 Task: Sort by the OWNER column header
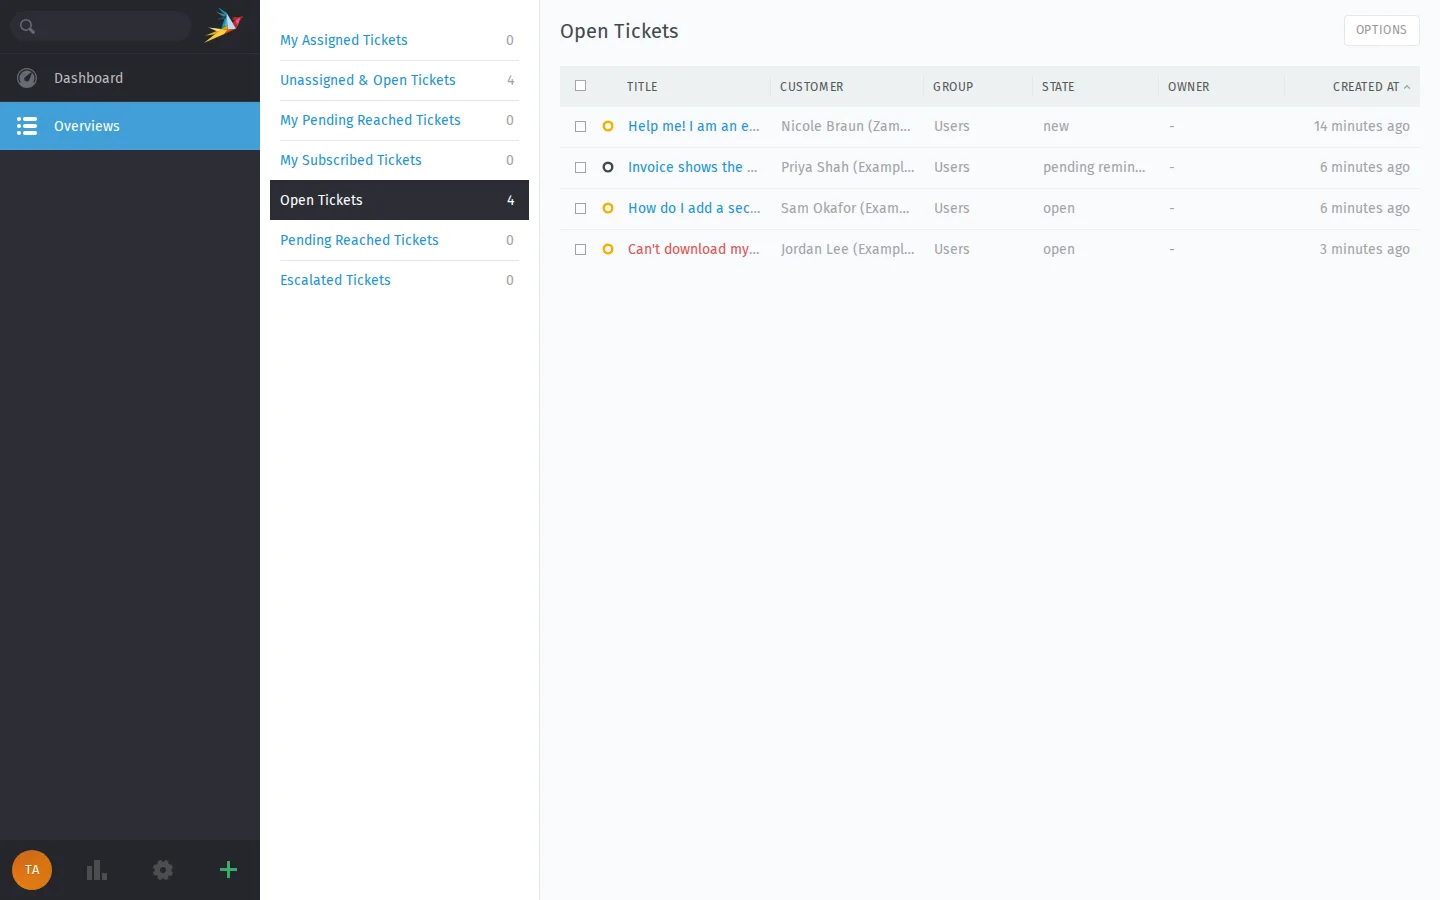(x=1189, y=87)
